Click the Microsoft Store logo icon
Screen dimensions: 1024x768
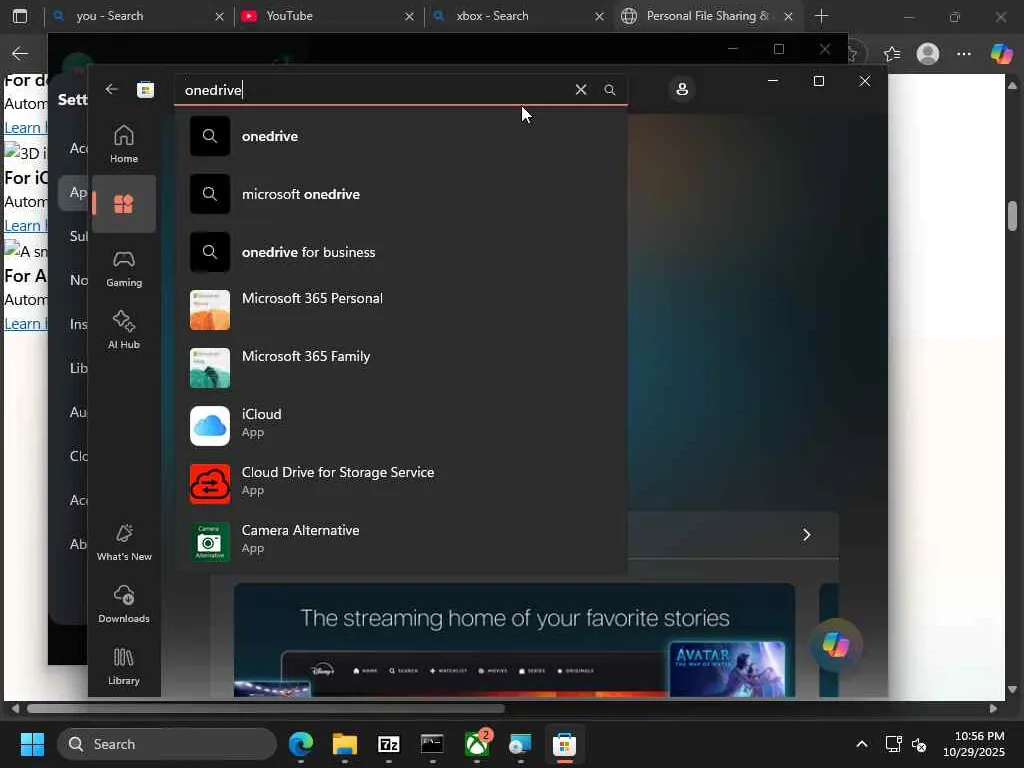click(x=145, y=89)
